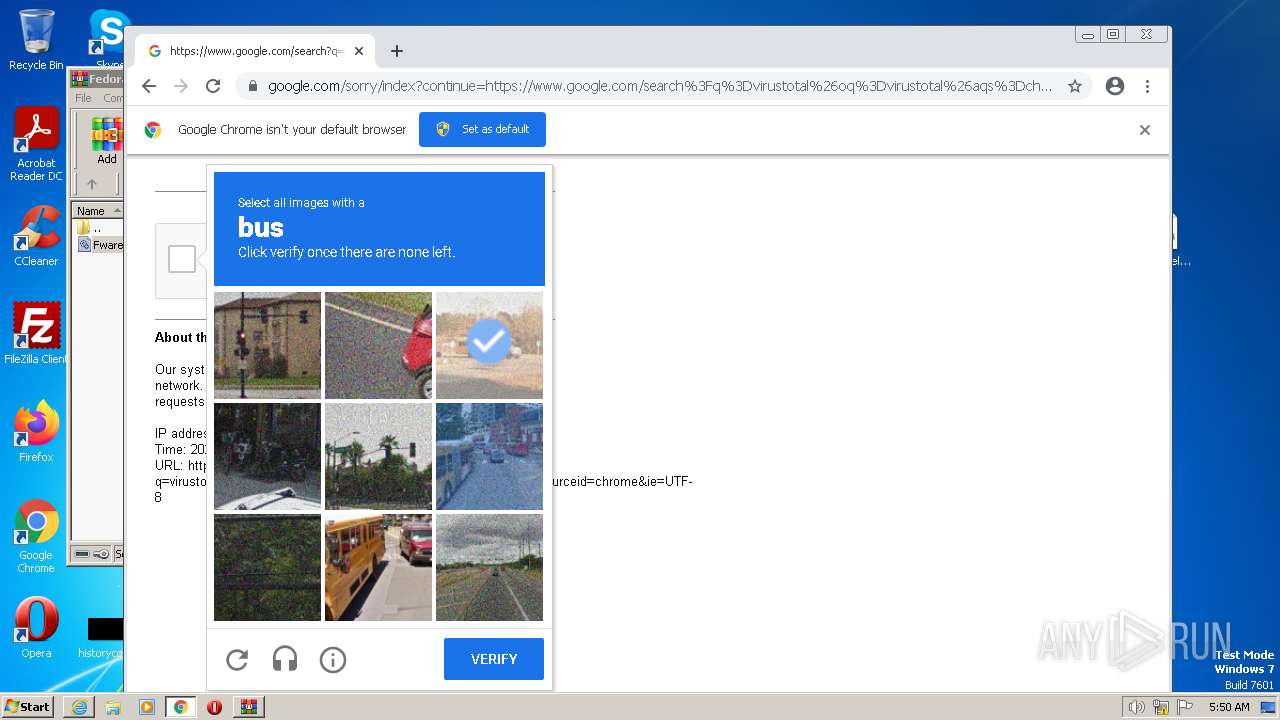Open a new Chrome tab

click(397, 51)
